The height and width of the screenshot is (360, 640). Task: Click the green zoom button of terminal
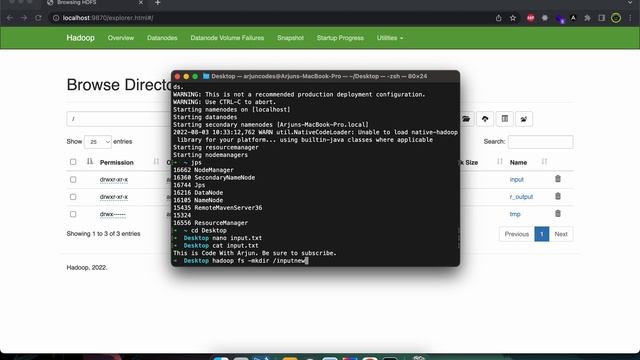(195, 76)
